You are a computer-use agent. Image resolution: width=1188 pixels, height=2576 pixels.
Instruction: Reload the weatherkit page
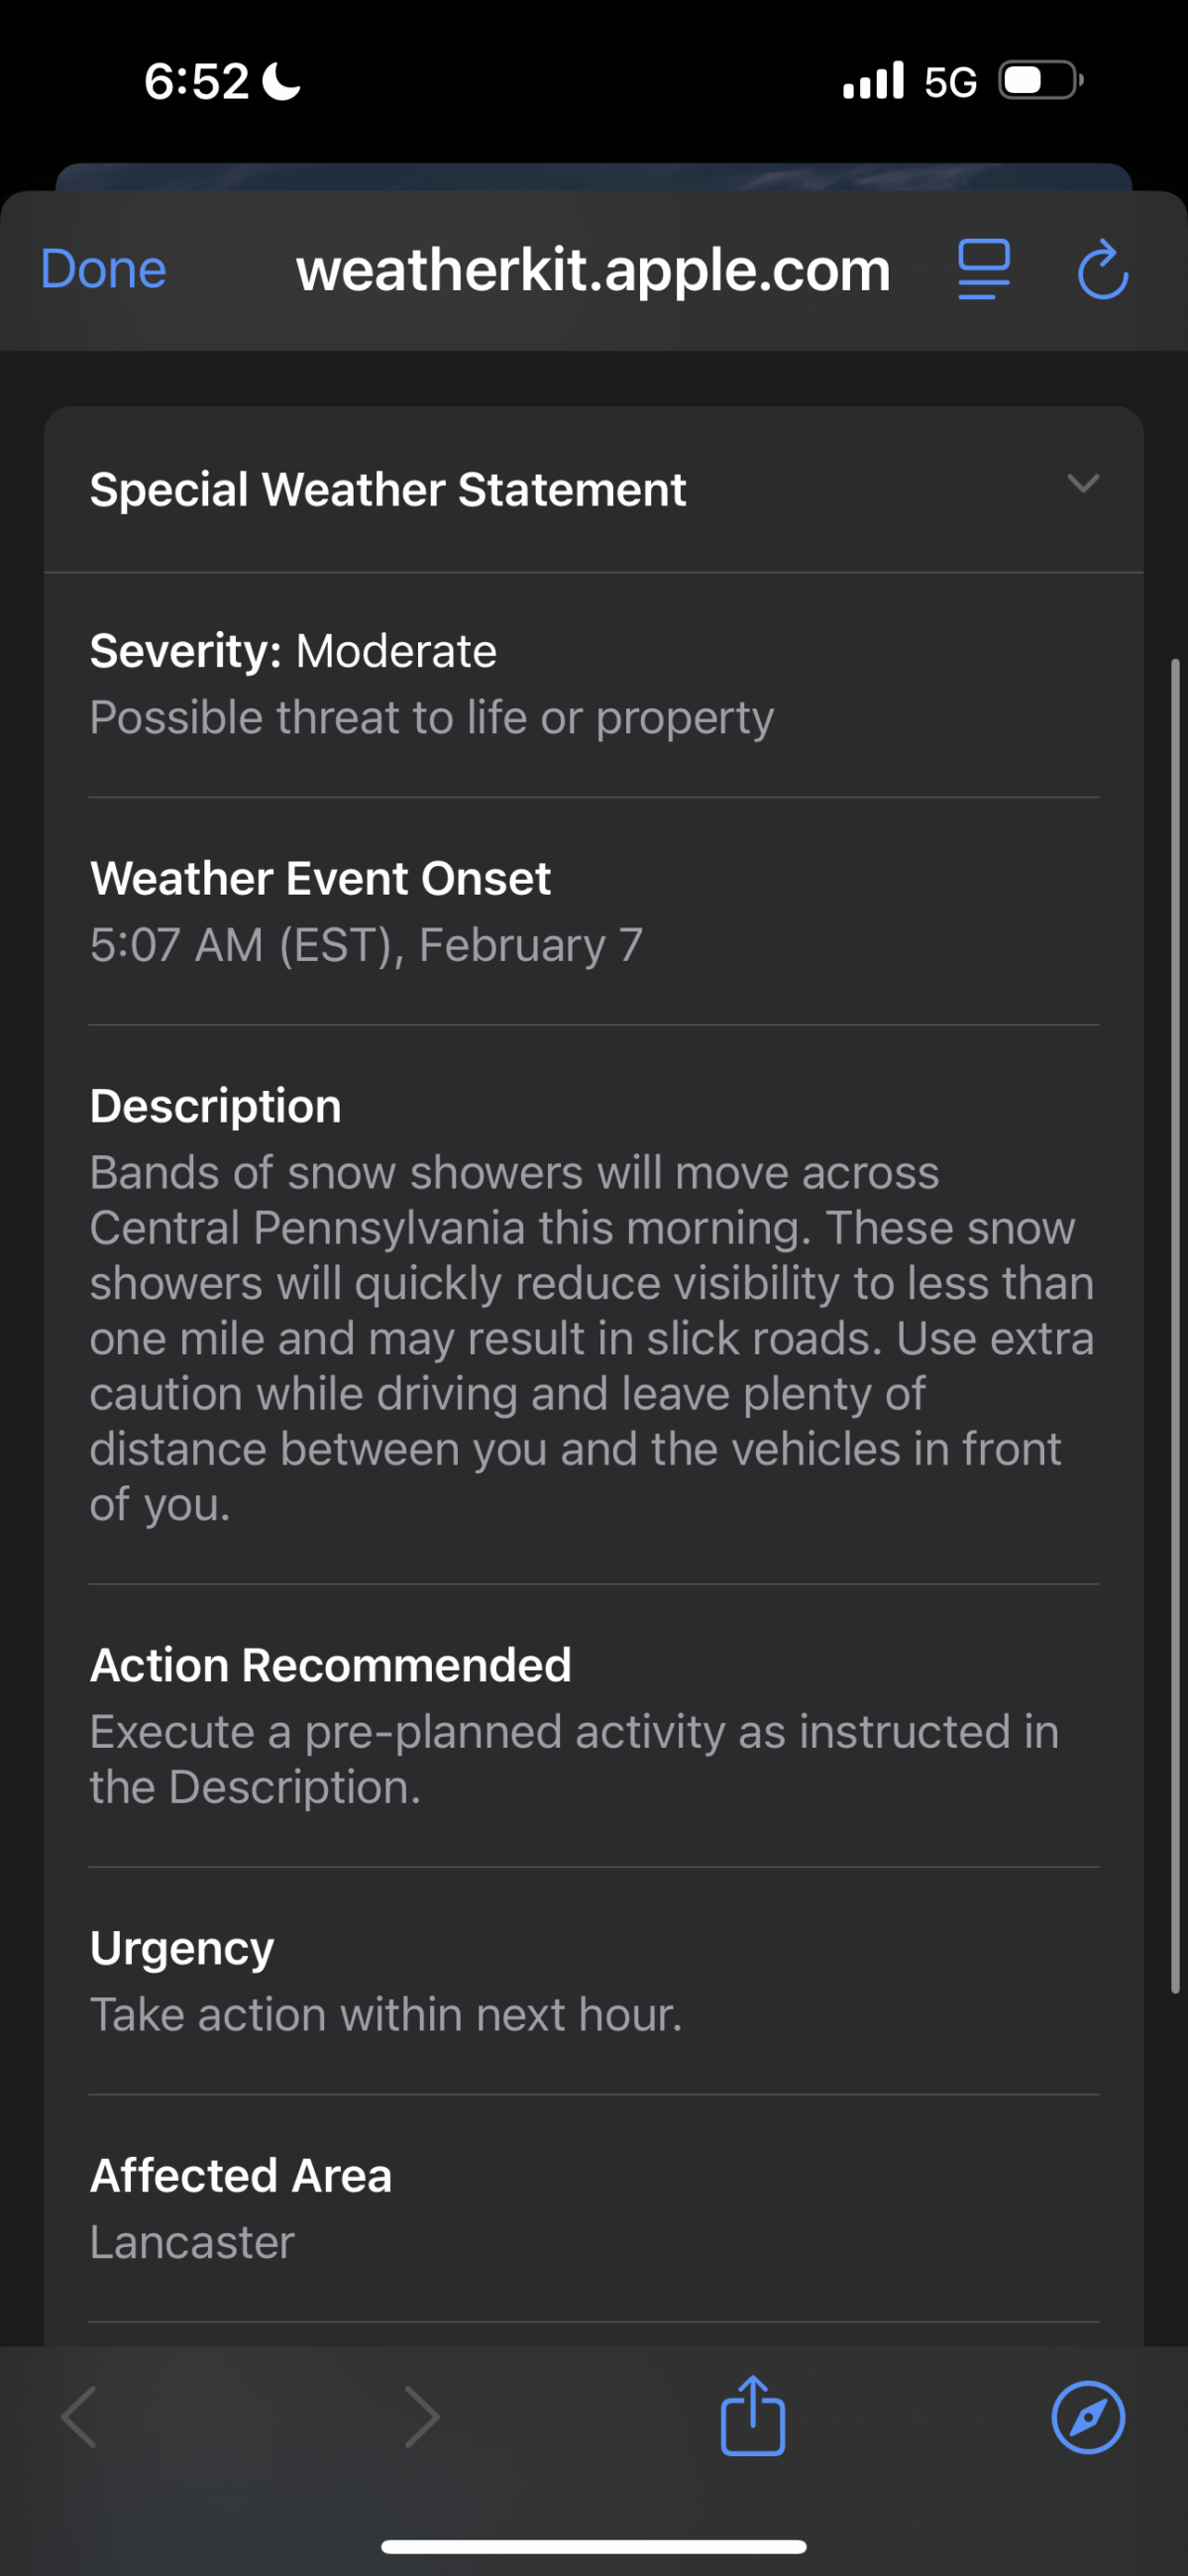click(1103, 270)
